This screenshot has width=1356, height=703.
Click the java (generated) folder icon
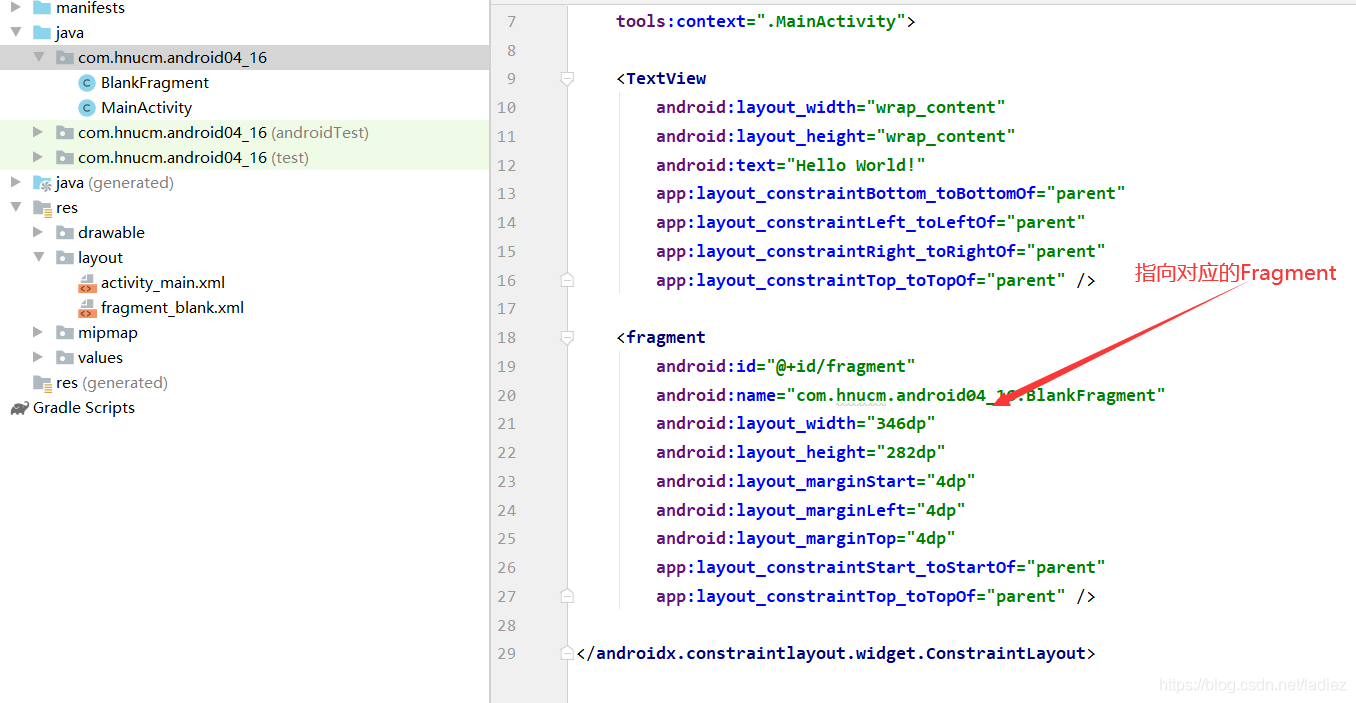point(42,183)
